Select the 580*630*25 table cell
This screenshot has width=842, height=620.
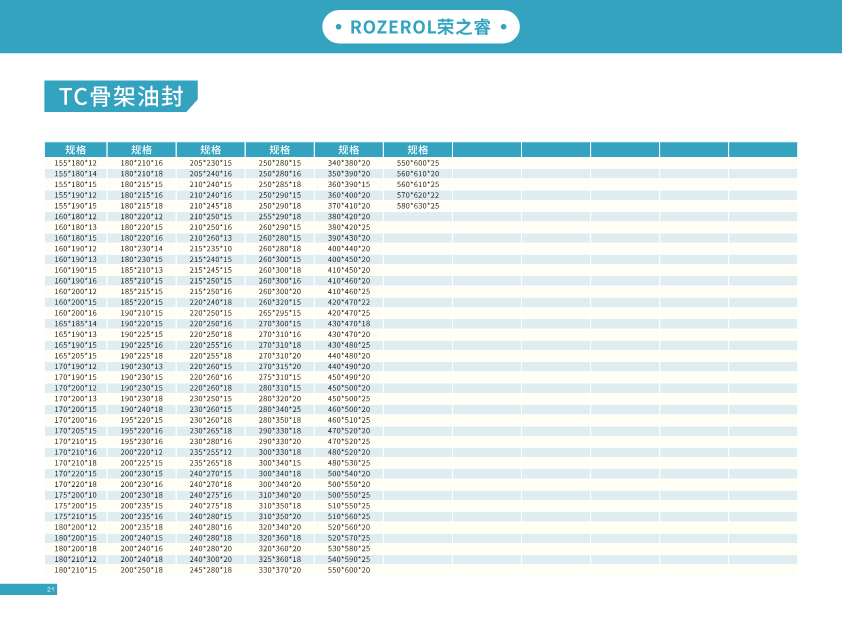[x=418, y=205]
